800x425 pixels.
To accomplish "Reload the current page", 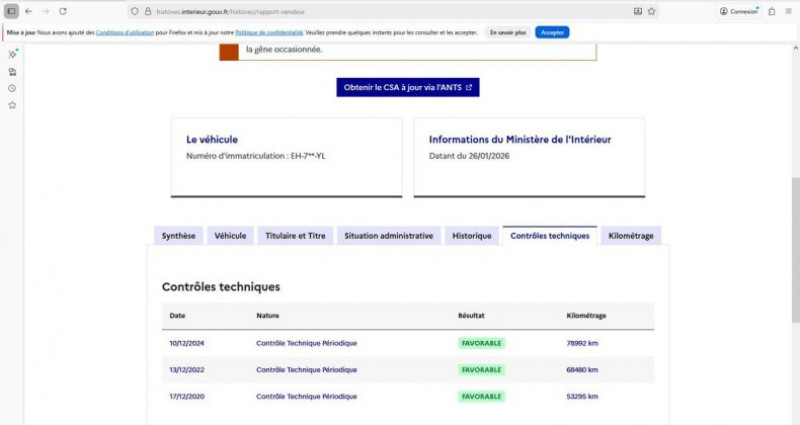I will [63, 11].
